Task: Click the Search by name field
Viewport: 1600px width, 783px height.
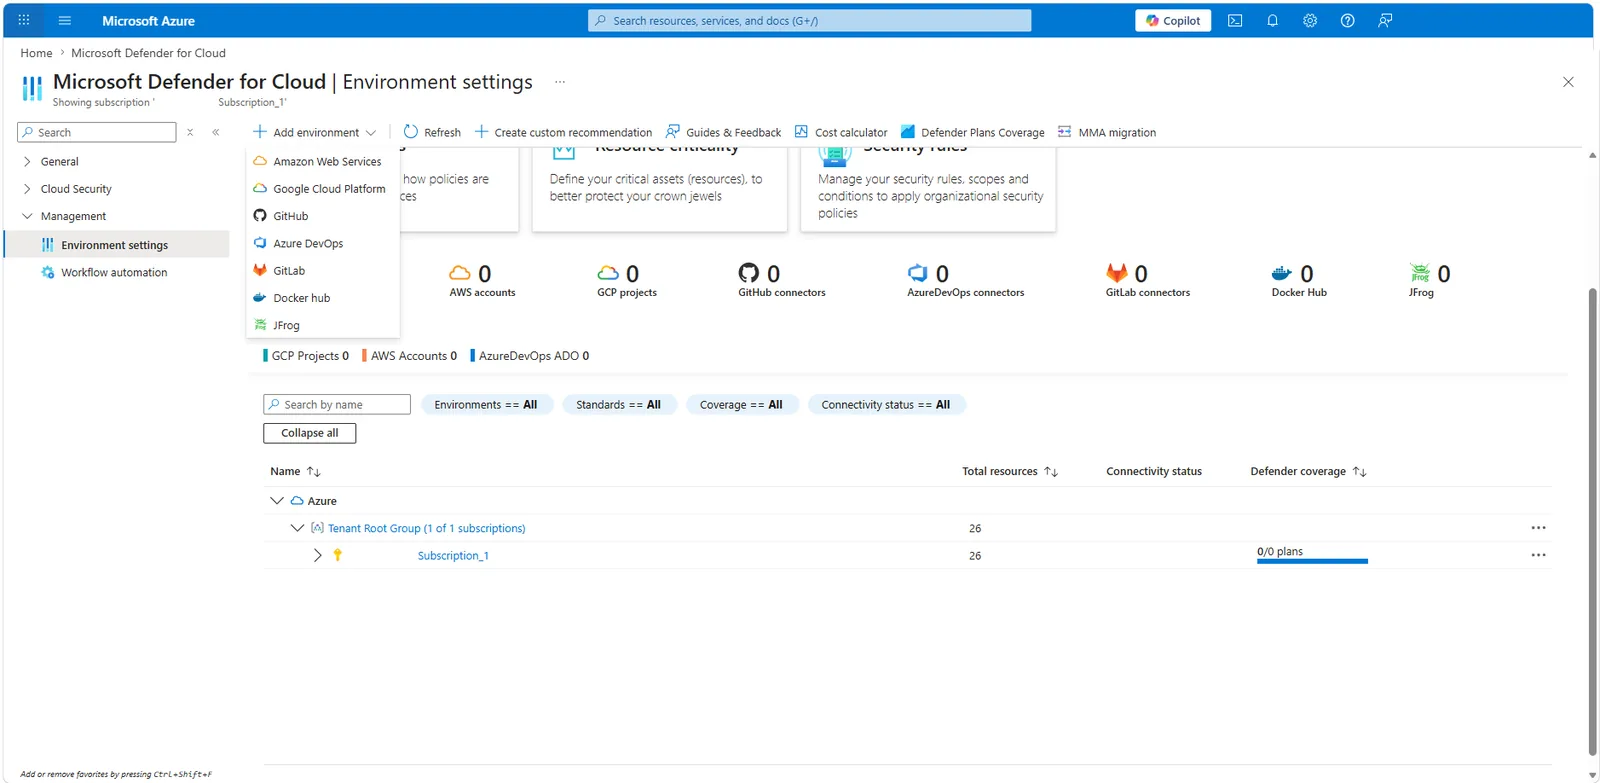Action: pyautogui.click(x=337, y=404)
